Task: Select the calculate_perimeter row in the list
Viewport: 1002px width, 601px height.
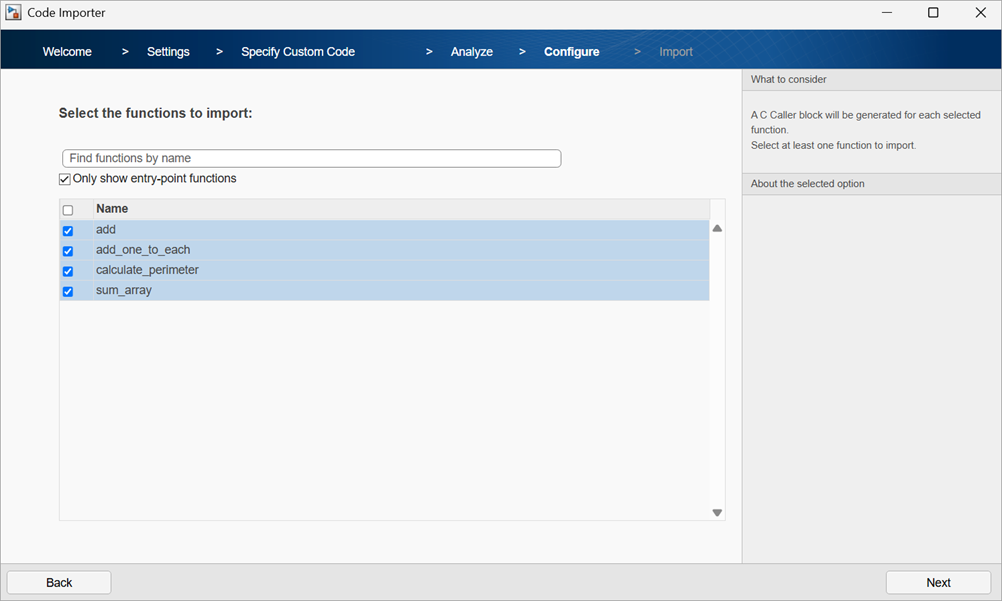Action: click(x=300, y=270)
